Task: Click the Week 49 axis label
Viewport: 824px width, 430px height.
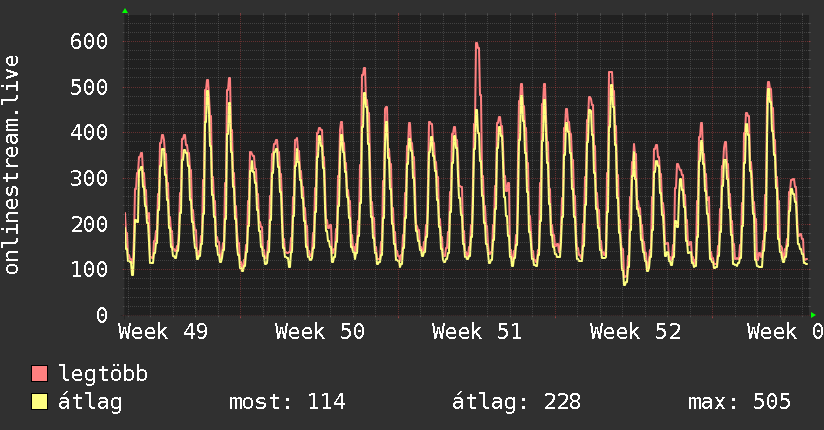Action: coord(164,331)
